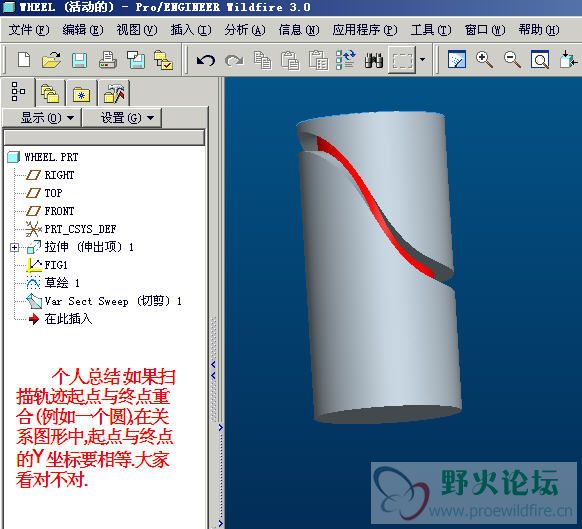Click the Copy icon
This screenshot has height=529, width=582.
pyautogui.click(x=262, y=60)
